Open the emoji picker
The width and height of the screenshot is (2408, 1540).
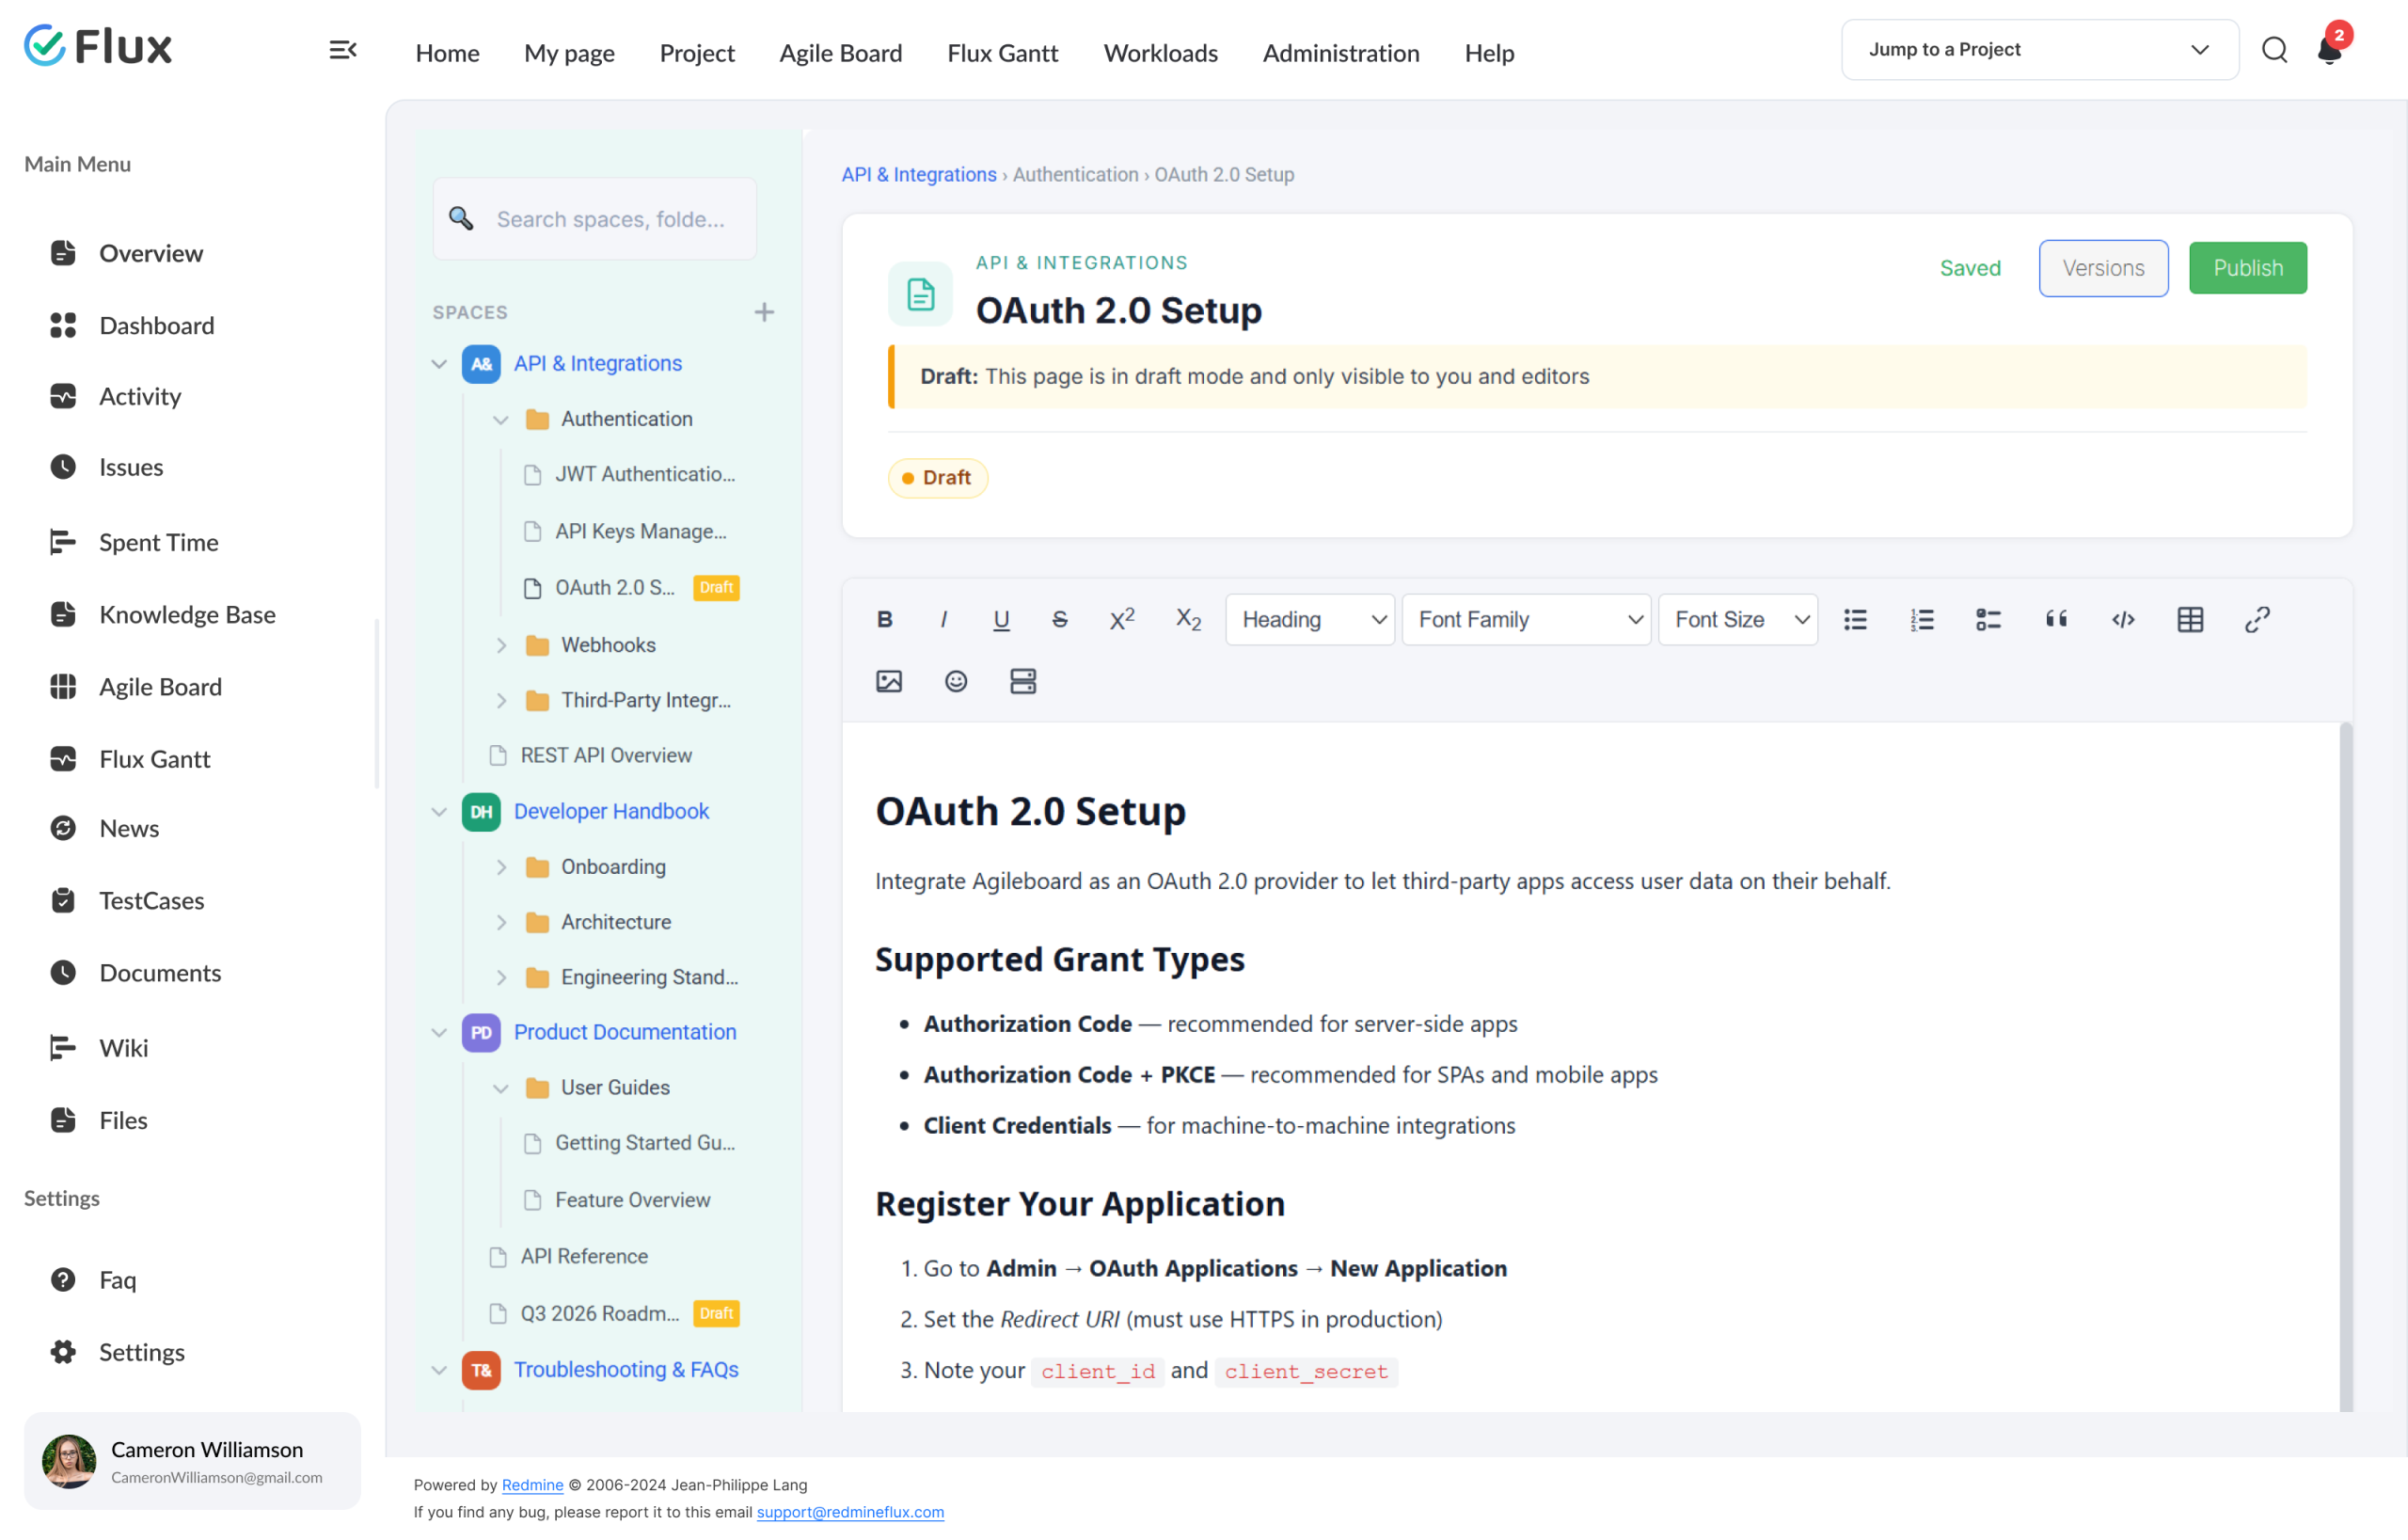click(955, 681)
